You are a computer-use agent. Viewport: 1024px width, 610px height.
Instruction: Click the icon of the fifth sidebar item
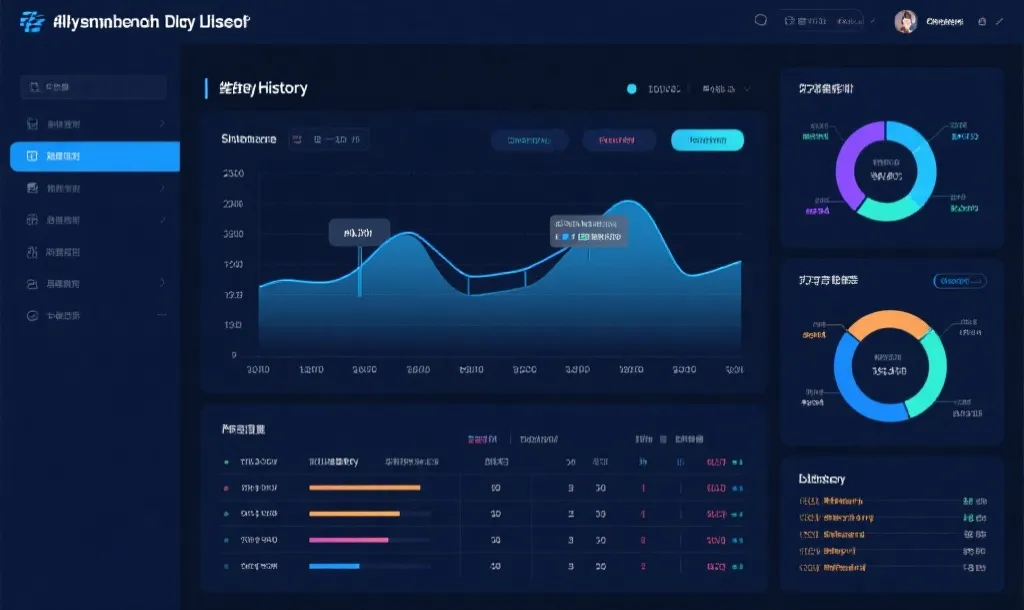(32, 252)
